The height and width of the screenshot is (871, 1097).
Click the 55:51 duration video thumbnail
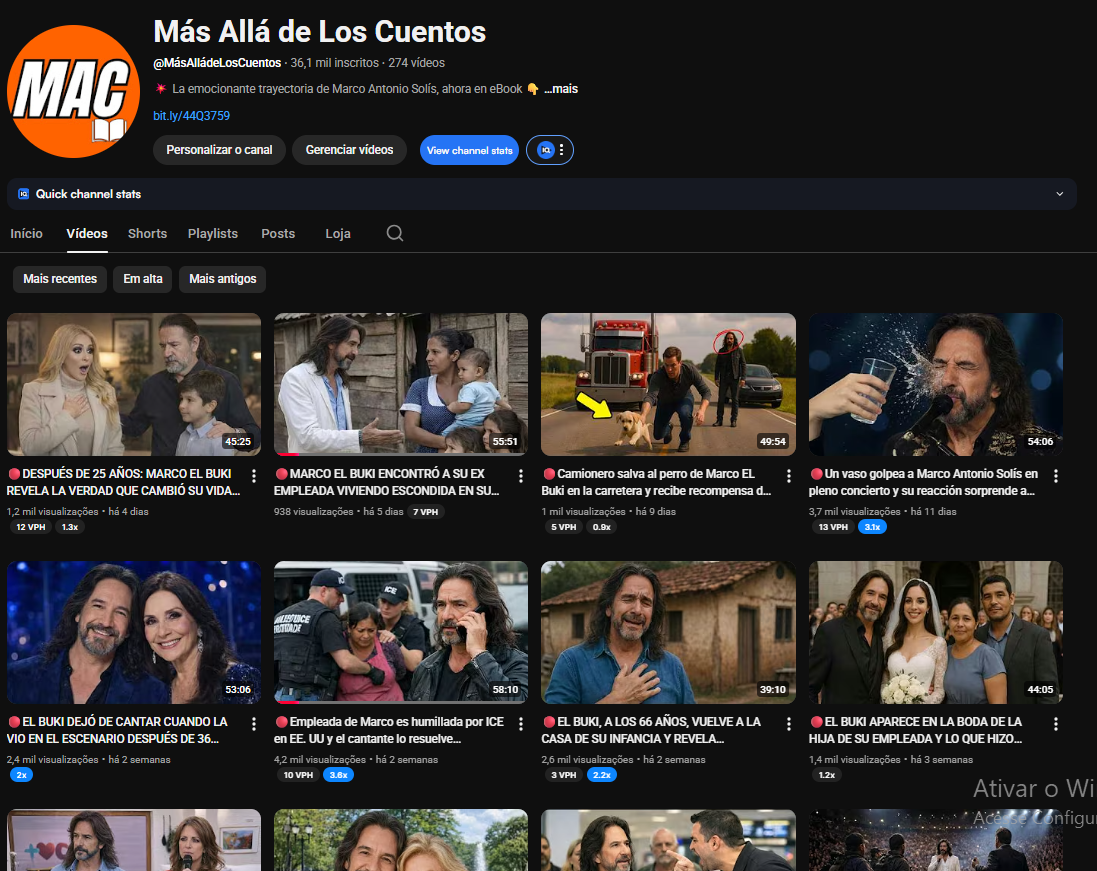401,384
